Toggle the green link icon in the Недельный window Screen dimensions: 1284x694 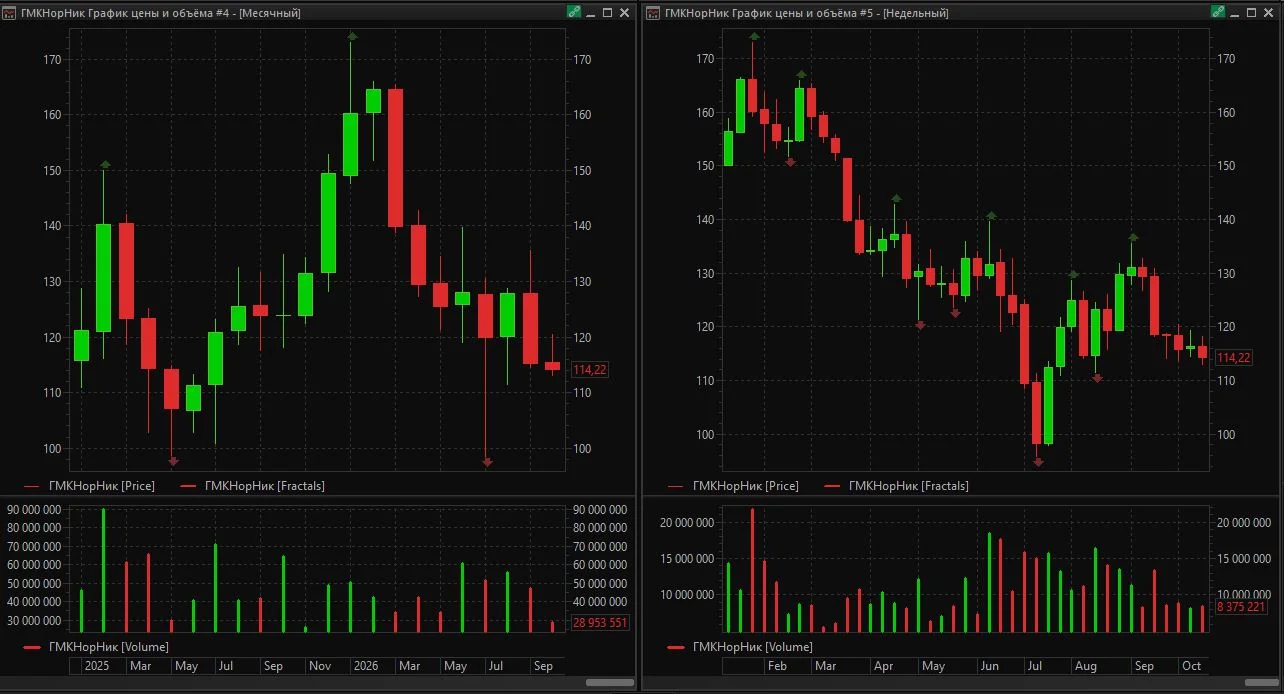pyautogui.click(x=1218, y=12)
